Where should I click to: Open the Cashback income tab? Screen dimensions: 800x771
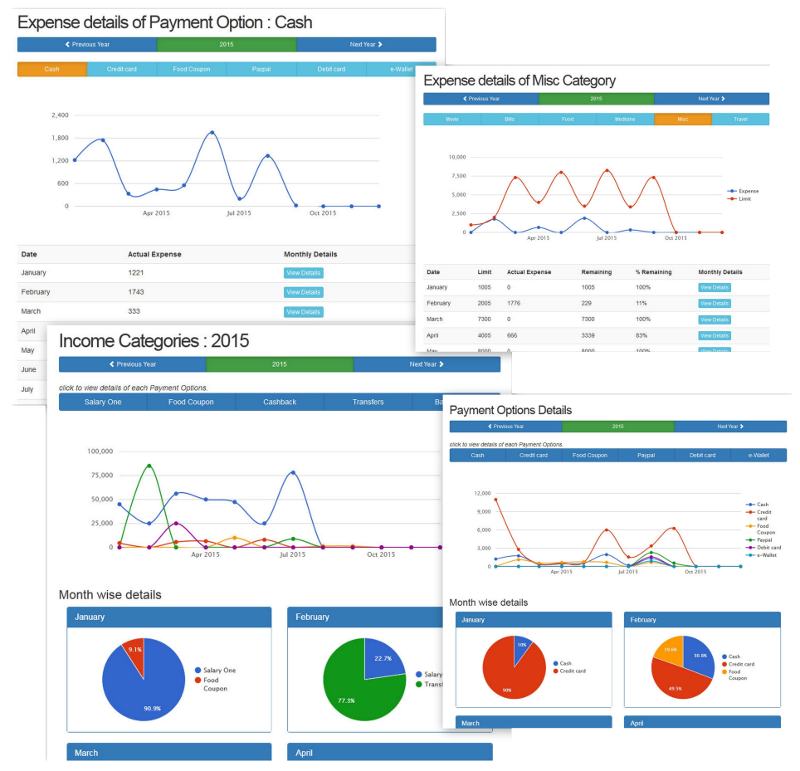[x=280, y=402]
